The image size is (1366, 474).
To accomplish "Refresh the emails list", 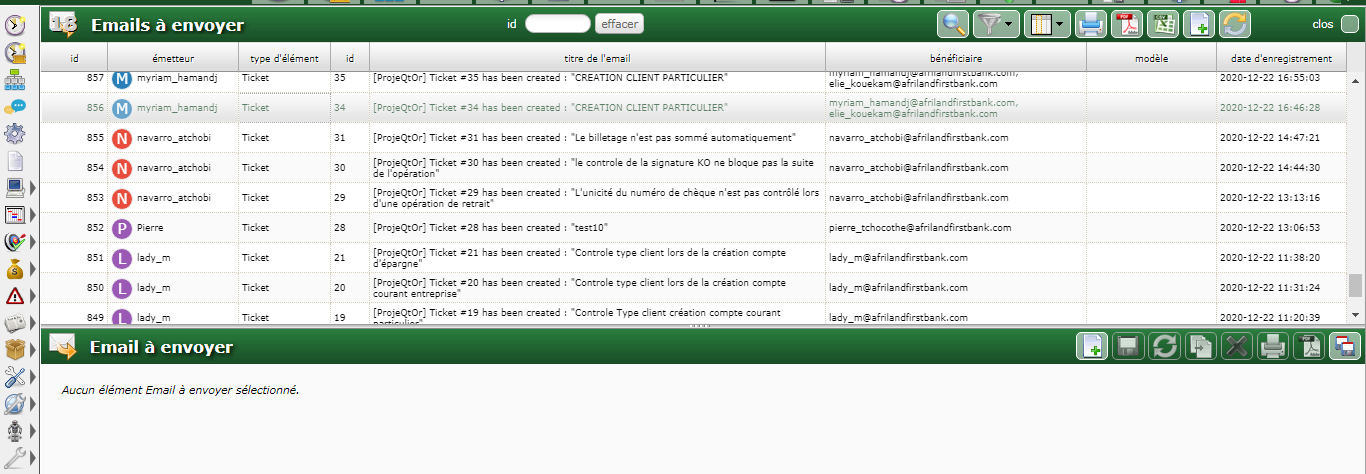I will click(x=1235, y=24).
